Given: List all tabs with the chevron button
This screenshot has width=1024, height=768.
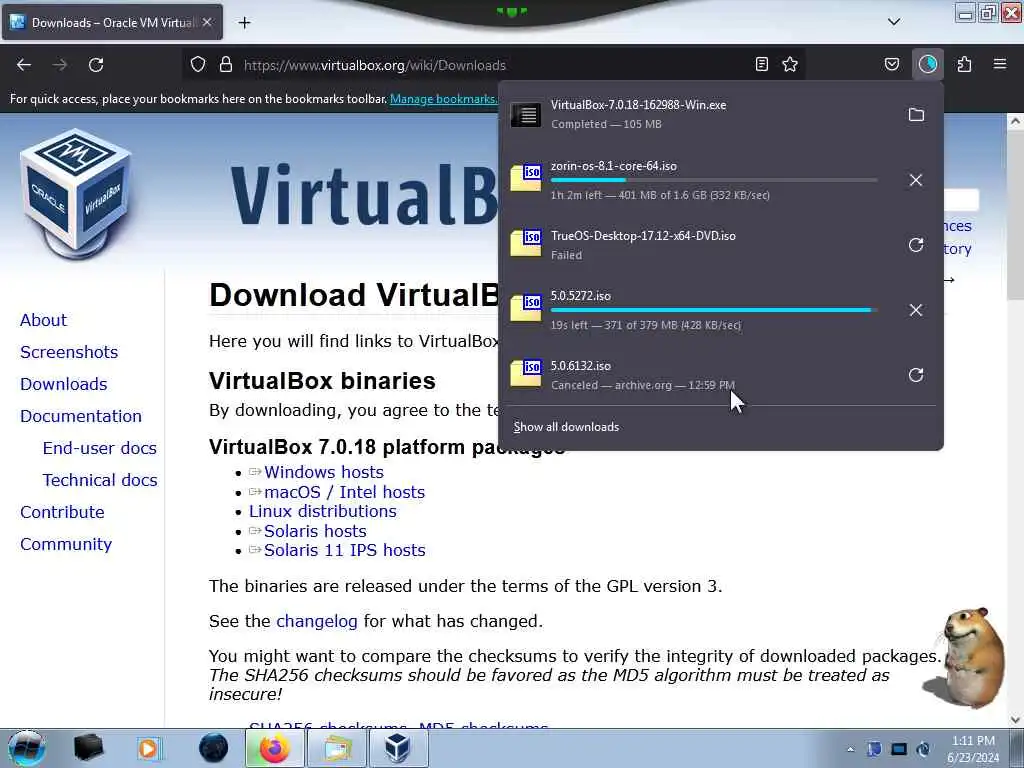Looking at the screenshot, I should 894,22.
